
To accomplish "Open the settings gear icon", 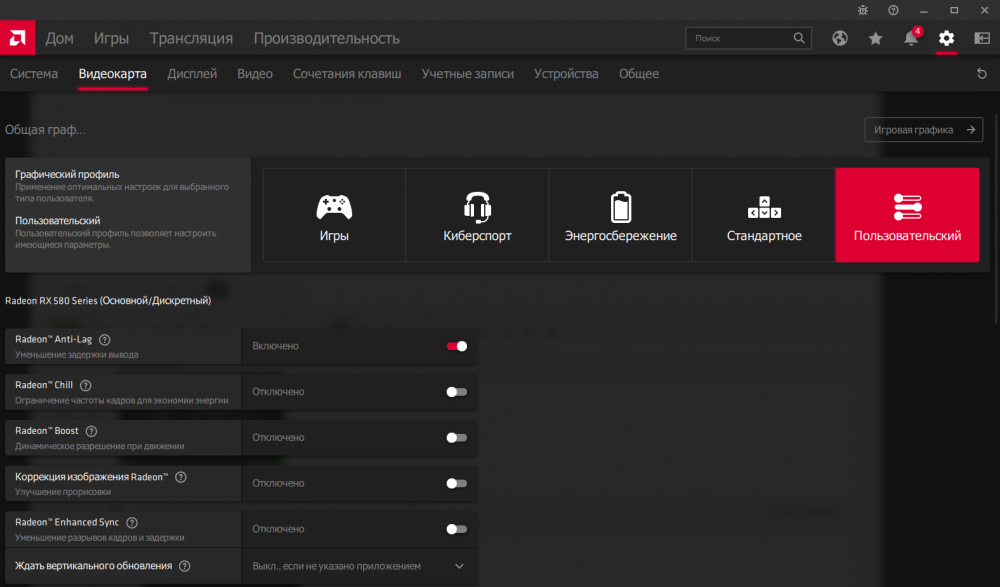I will [x=946, y=38].
